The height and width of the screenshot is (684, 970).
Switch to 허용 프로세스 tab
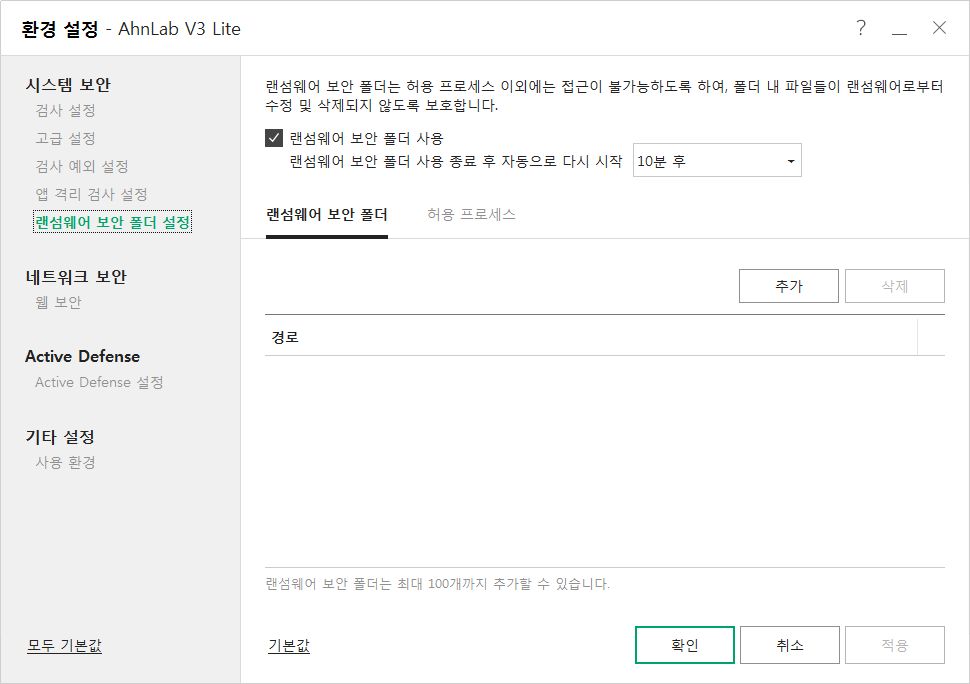pyautogui.click(x=471, y=215)
